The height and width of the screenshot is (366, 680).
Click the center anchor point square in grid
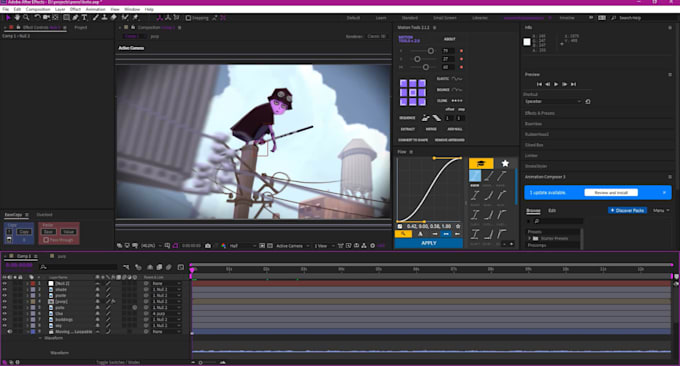pyautogui.click(x=412, y=92)
